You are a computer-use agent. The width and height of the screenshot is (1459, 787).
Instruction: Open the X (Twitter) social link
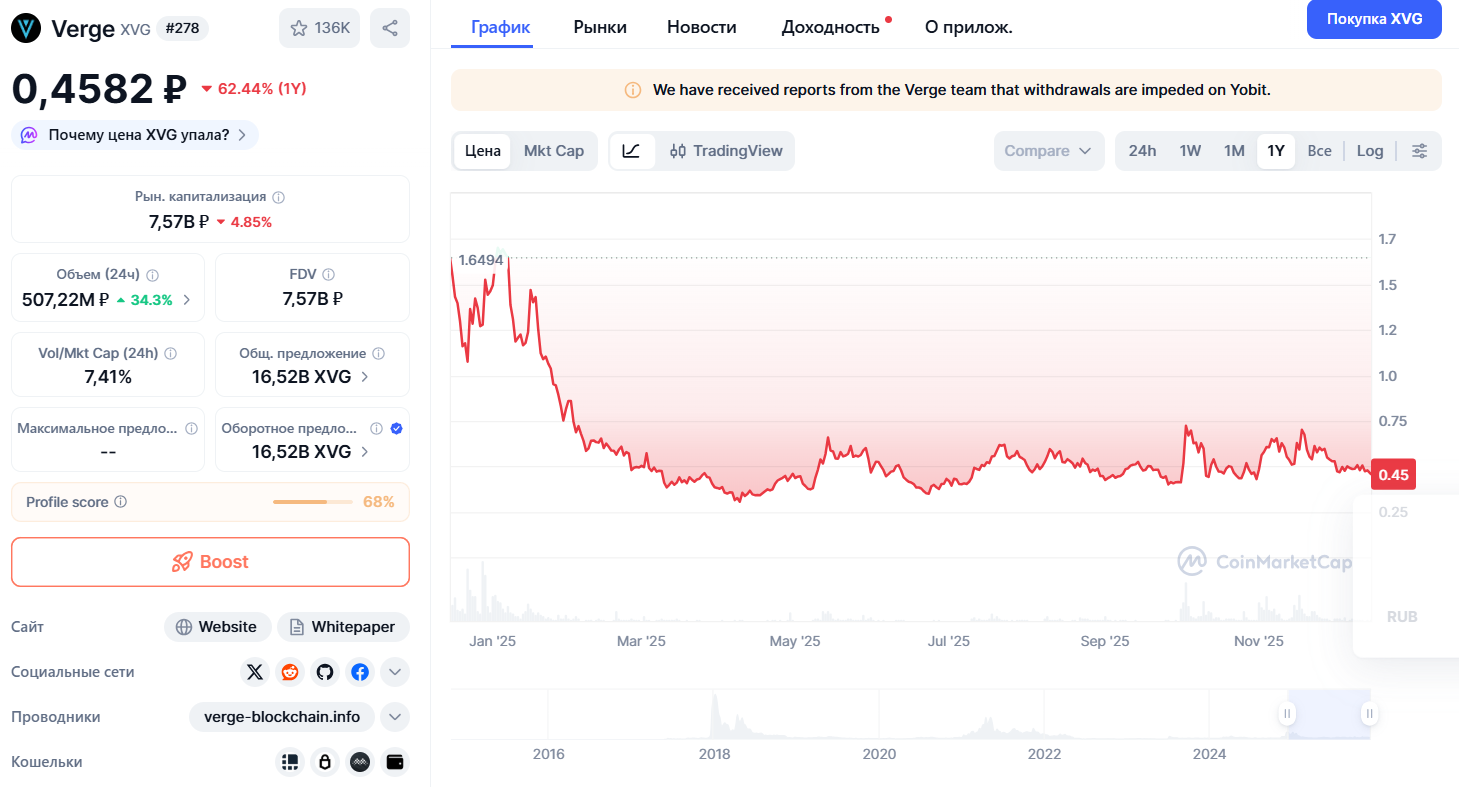(255, 672)
